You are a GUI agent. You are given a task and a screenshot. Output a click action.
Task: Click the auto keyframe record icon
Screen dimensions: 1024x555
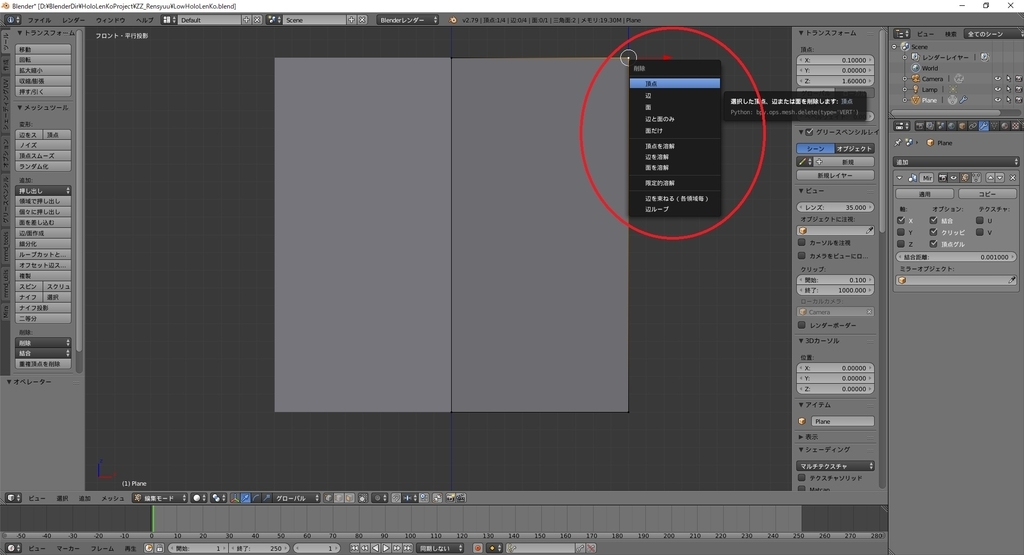(477, 548)
